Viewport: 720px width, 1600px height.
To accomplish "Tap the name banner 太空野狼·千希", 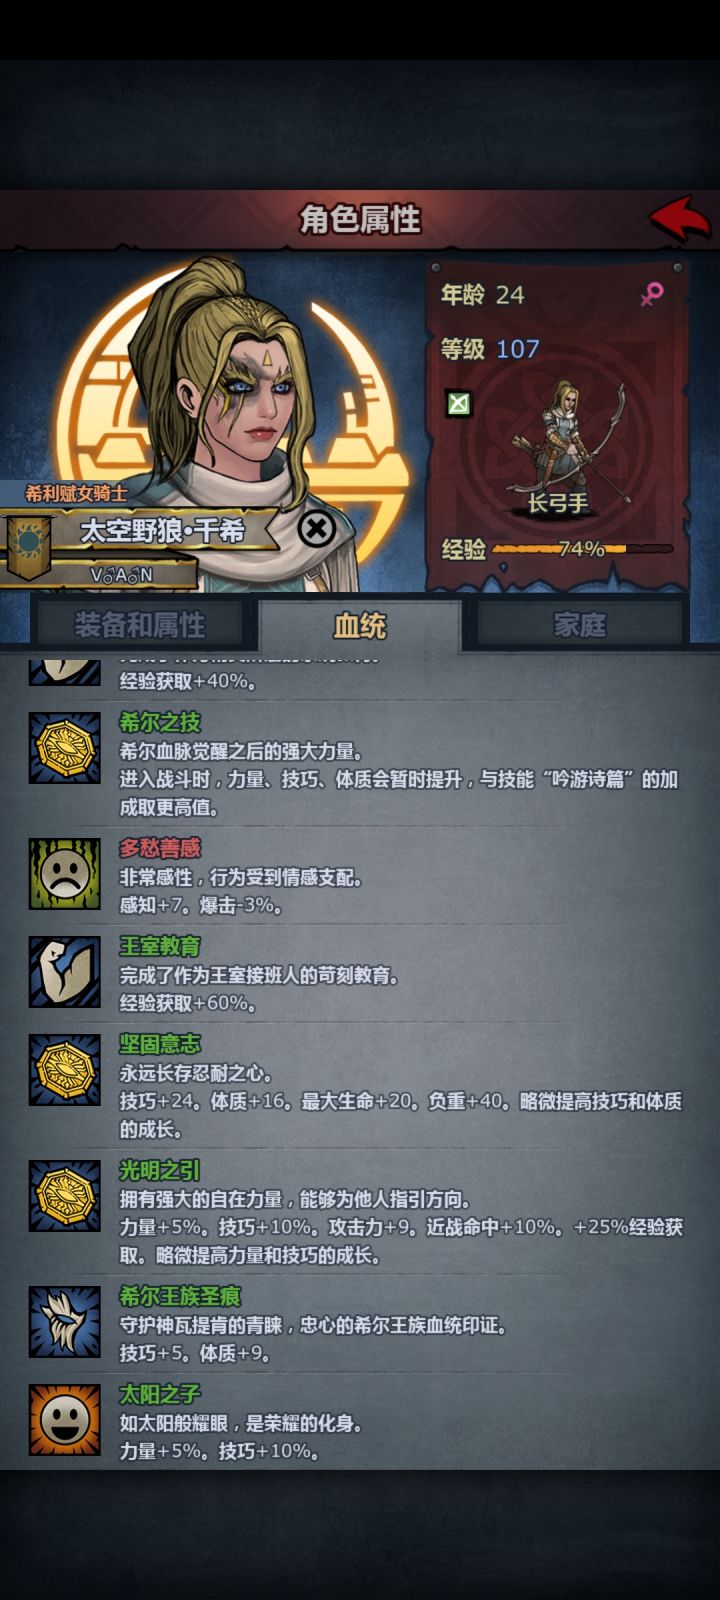I will click(x=163, y=531).
